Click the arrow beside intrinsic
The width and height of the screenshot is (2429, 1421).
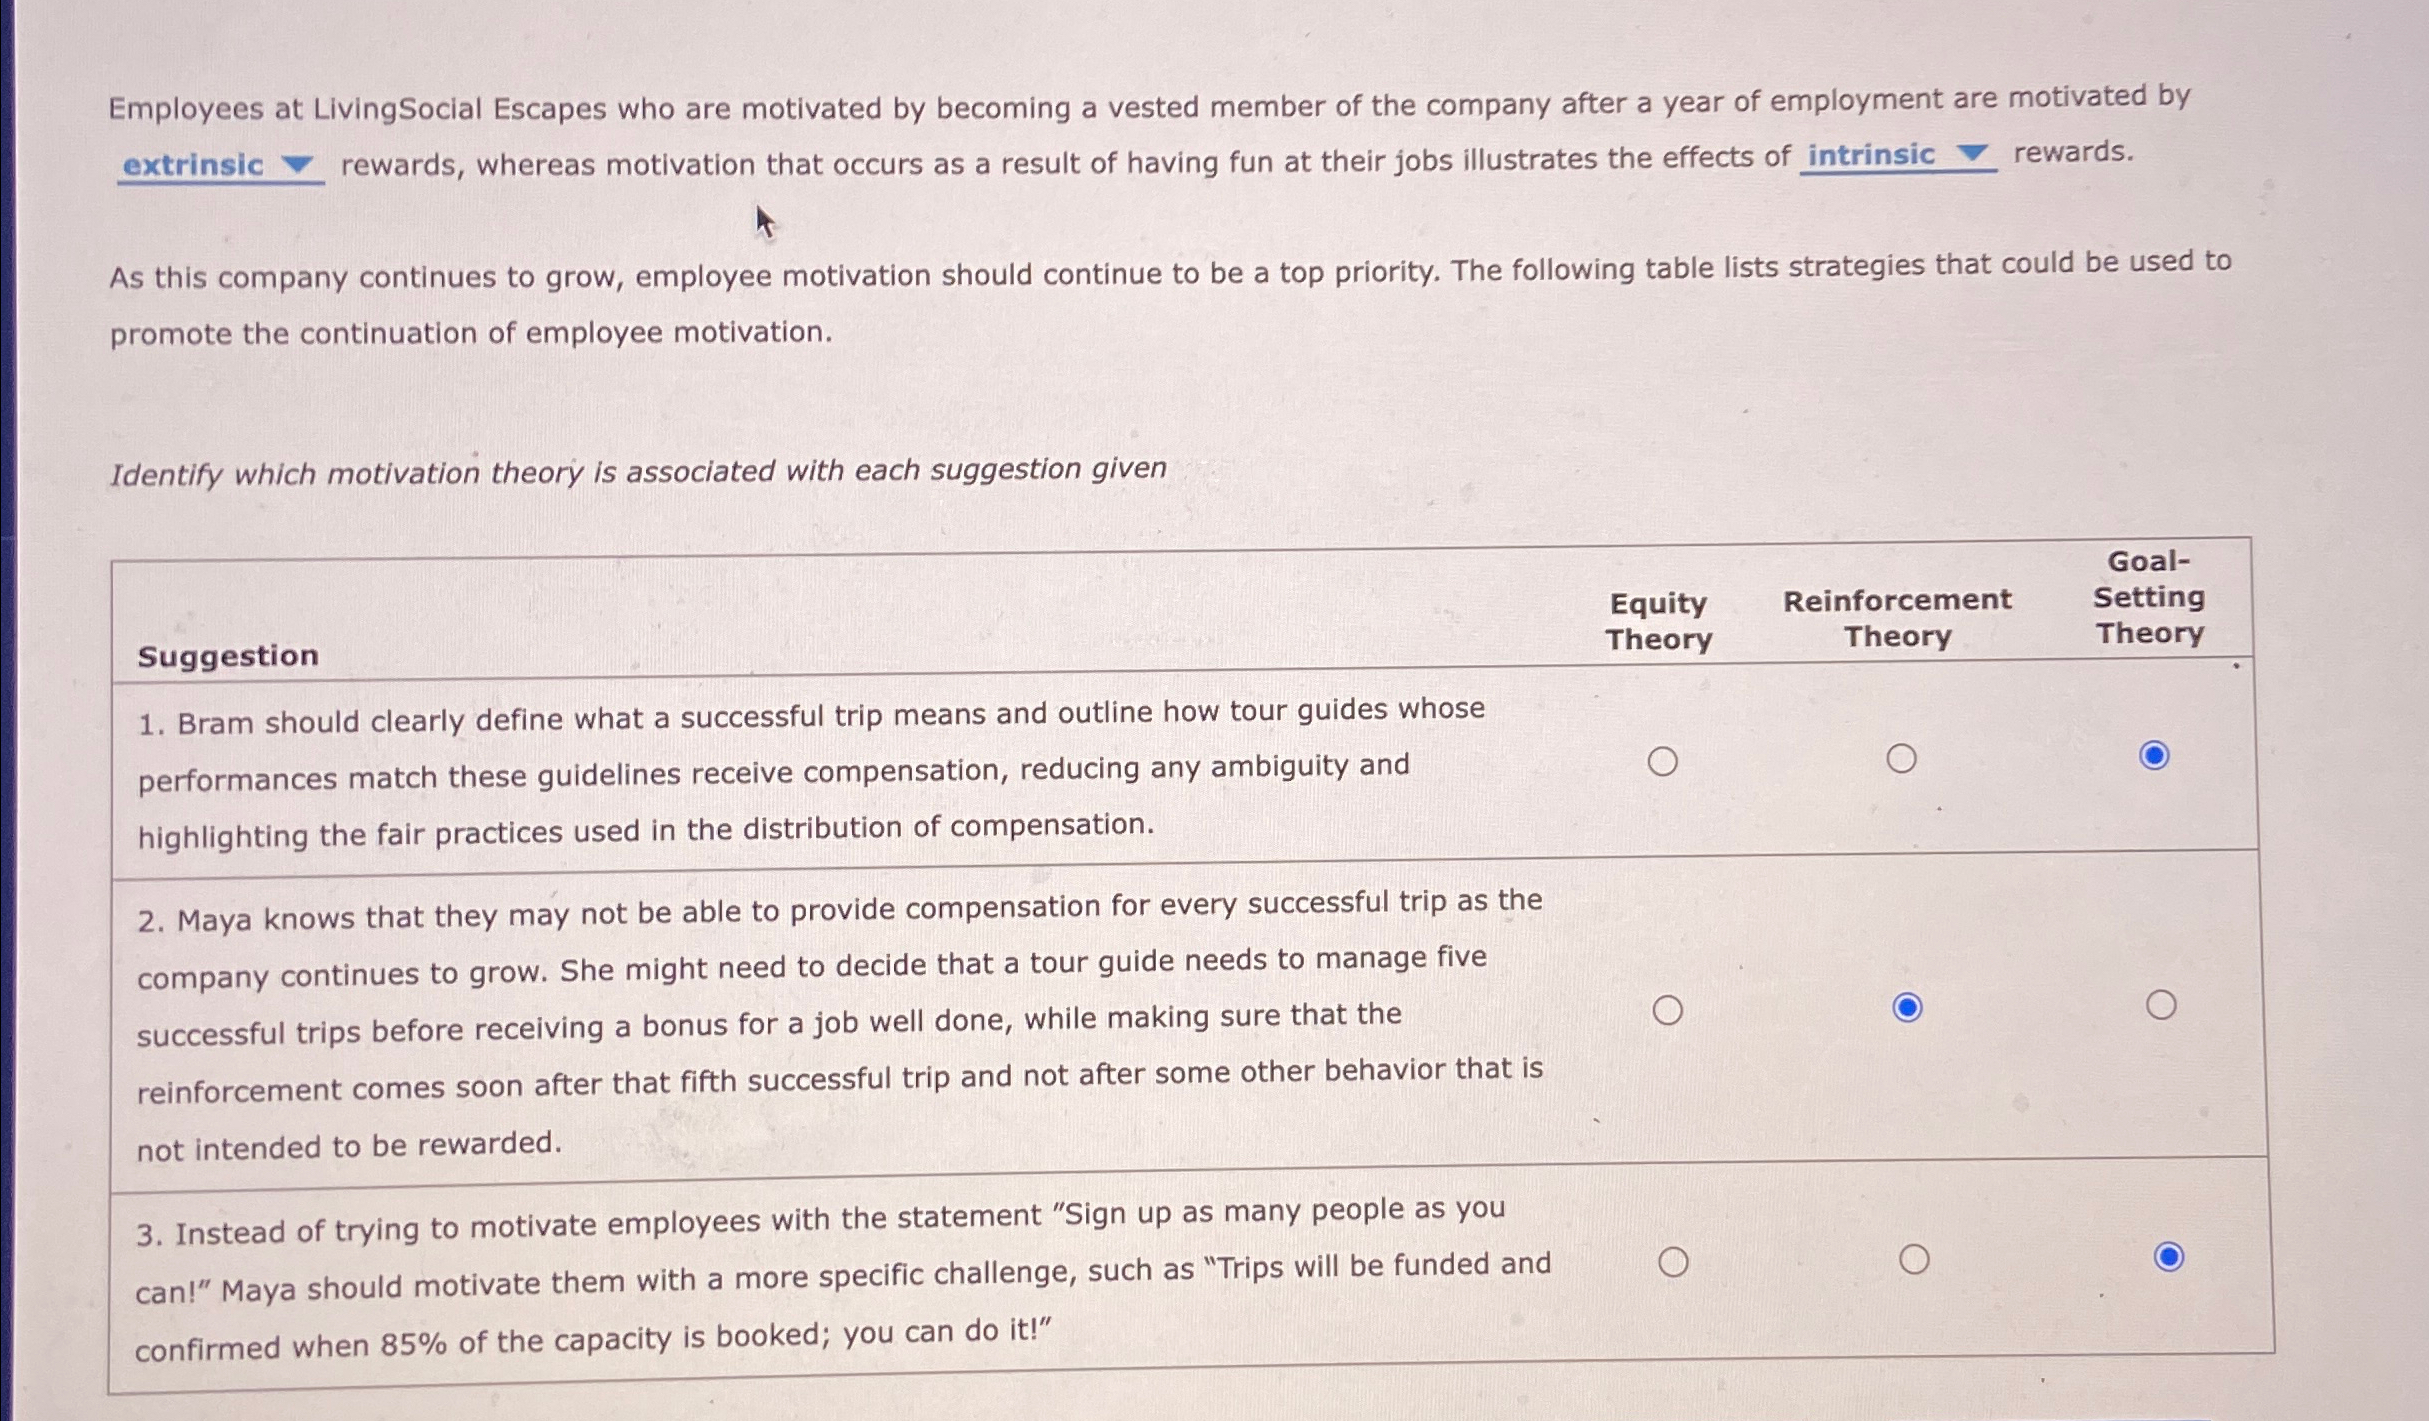[1972, 153]
